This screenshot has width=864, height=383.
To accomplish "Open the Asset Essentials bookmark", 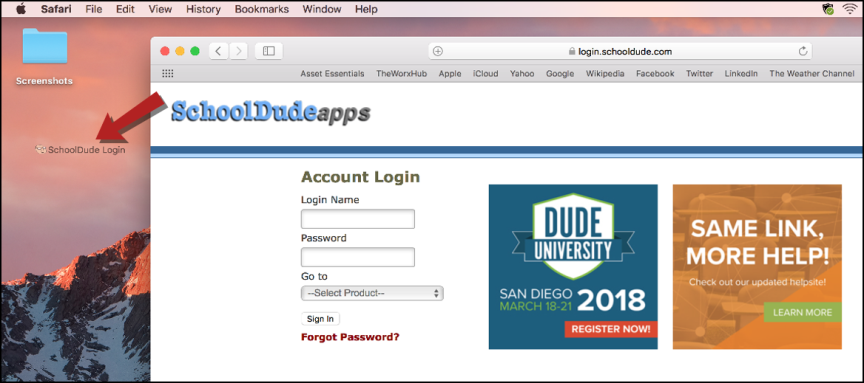I will click(x=332, y=73).
